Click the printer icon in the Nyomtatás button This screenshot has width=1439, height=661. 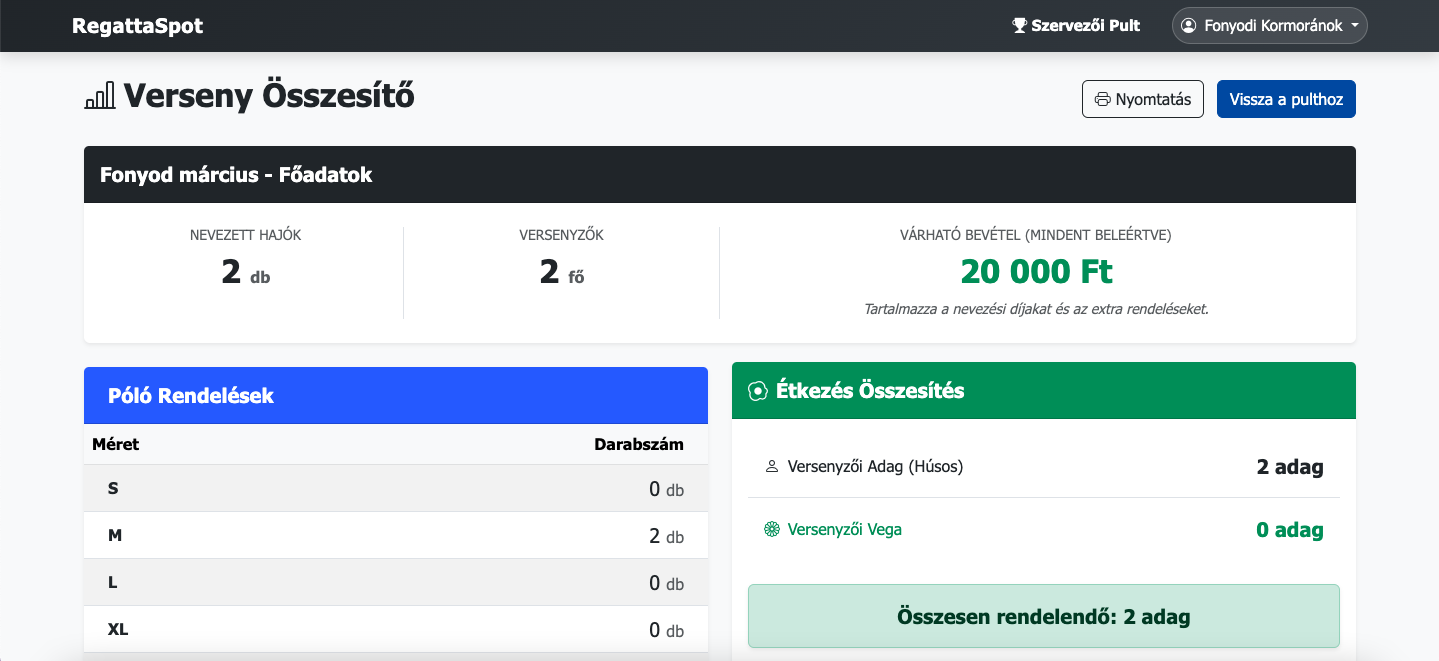(x=1102, y=100)
